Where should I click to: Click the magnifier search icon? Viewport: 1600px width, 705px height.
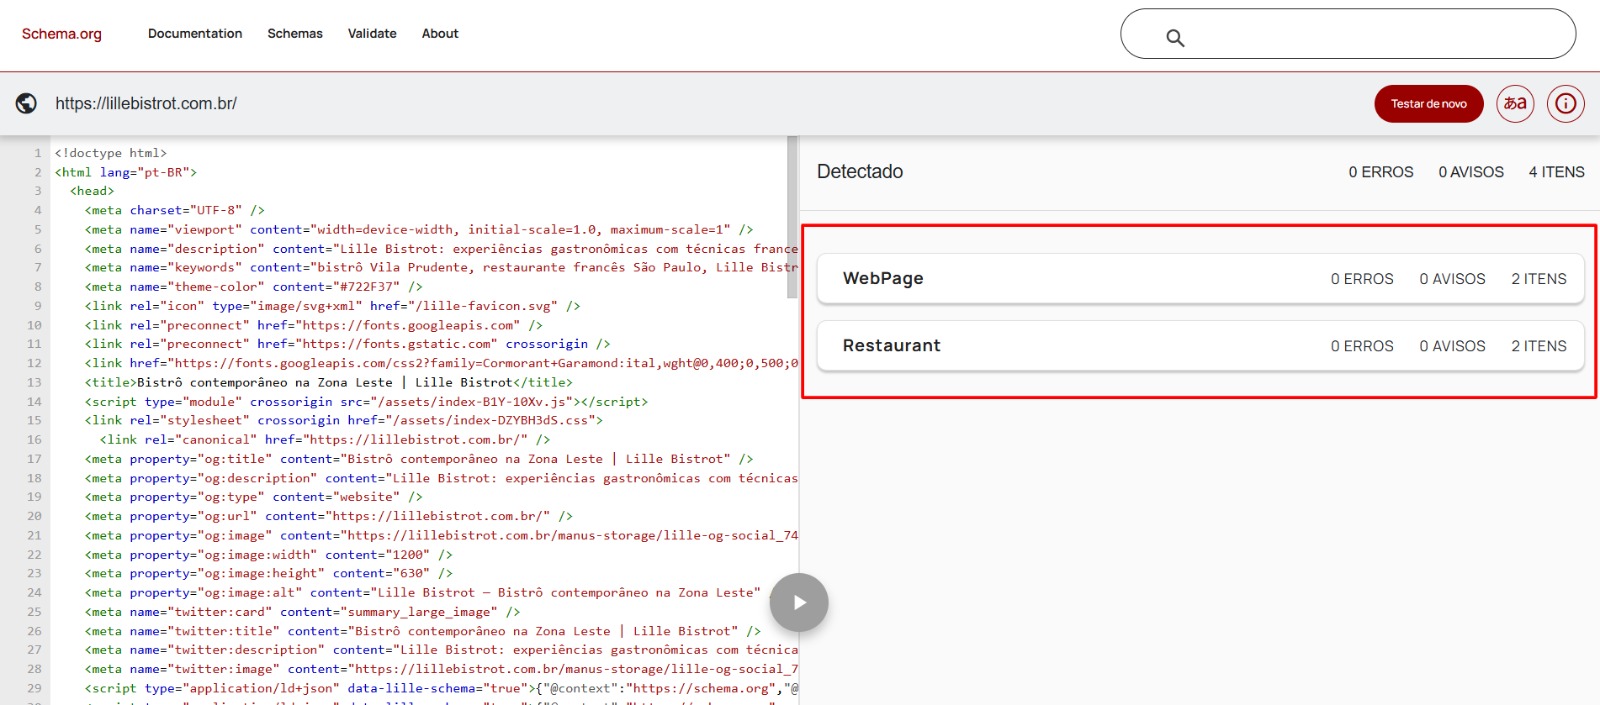1175,38
